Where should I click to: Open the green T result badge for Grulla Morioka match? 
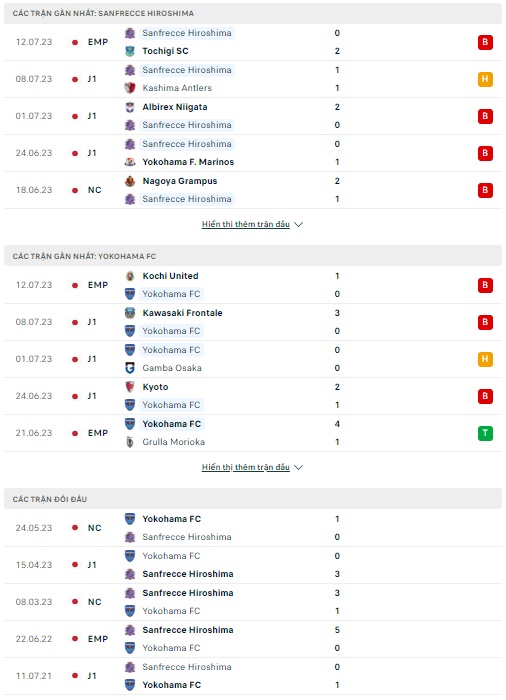tap(485, 433)
